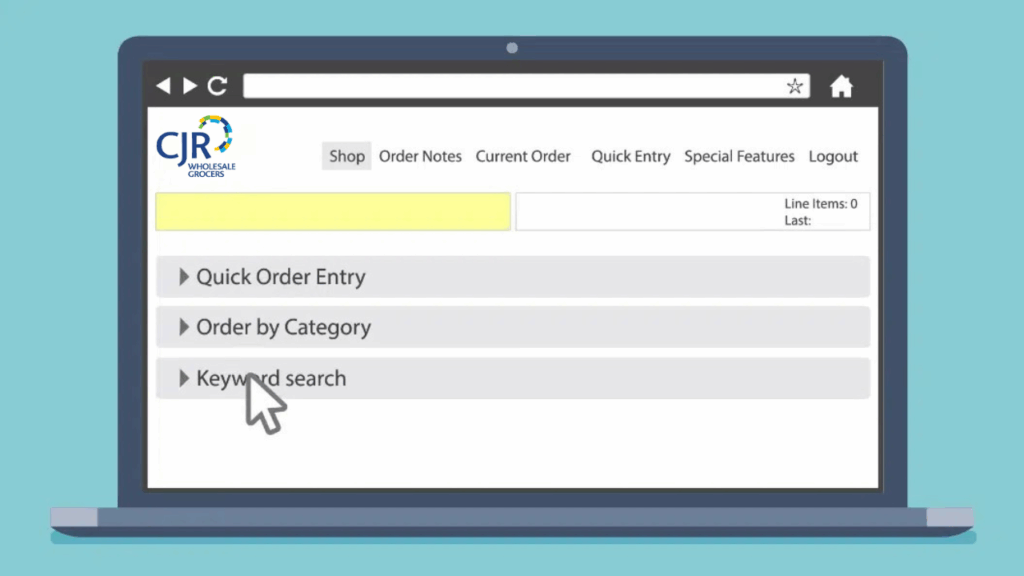
Task: Click the CJR Wholesale Grocers logo
Action: pos(196,146)
